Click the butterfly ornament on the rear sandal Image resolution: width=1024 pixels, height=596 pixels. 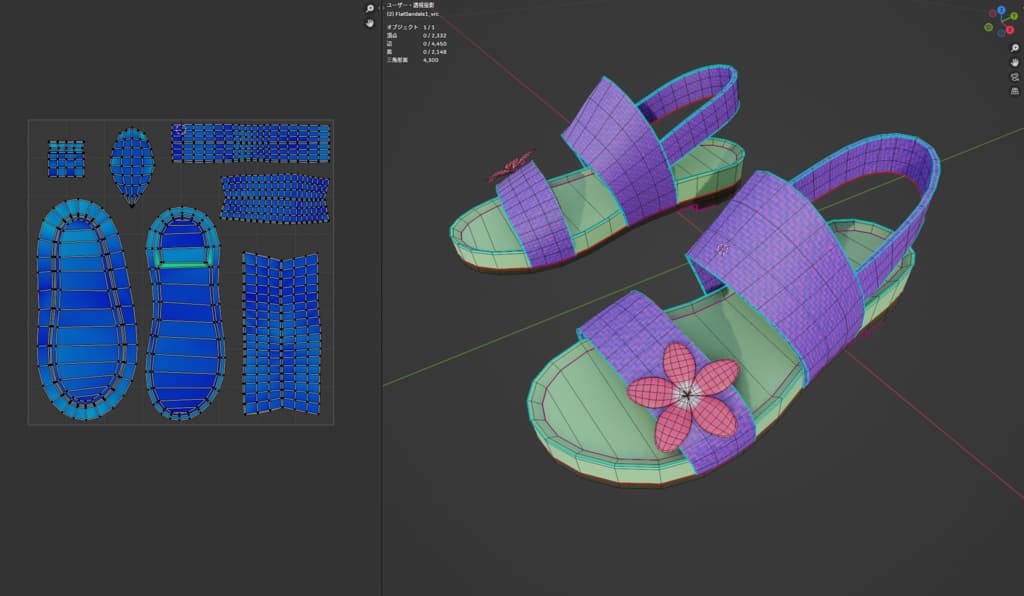511,166
